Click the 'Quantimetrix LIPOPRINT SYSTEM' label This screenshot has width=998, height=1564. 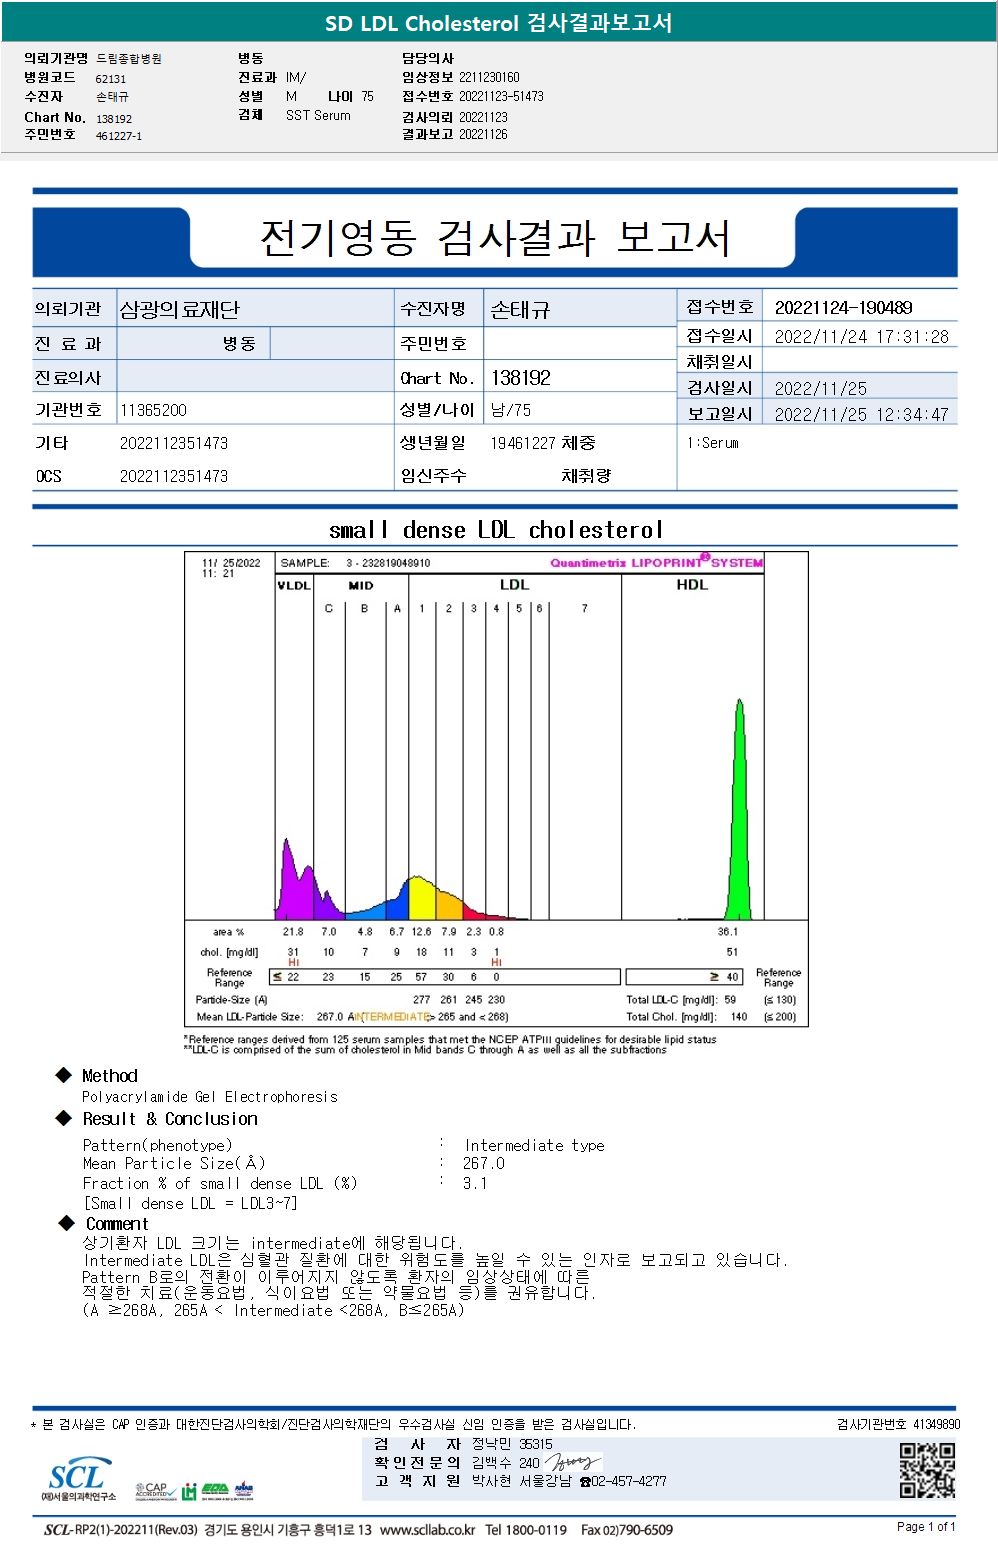click(x=657, y=563)
